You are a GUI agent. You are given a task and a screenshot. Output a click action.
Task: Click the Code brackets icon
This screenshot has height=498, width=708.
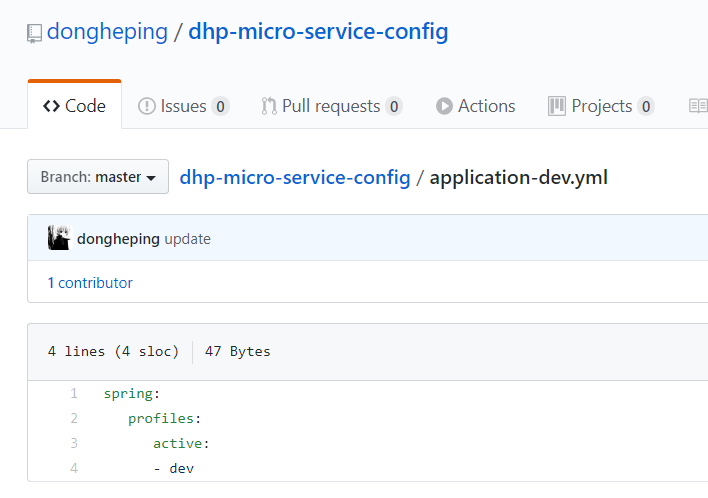coord(51,106)
